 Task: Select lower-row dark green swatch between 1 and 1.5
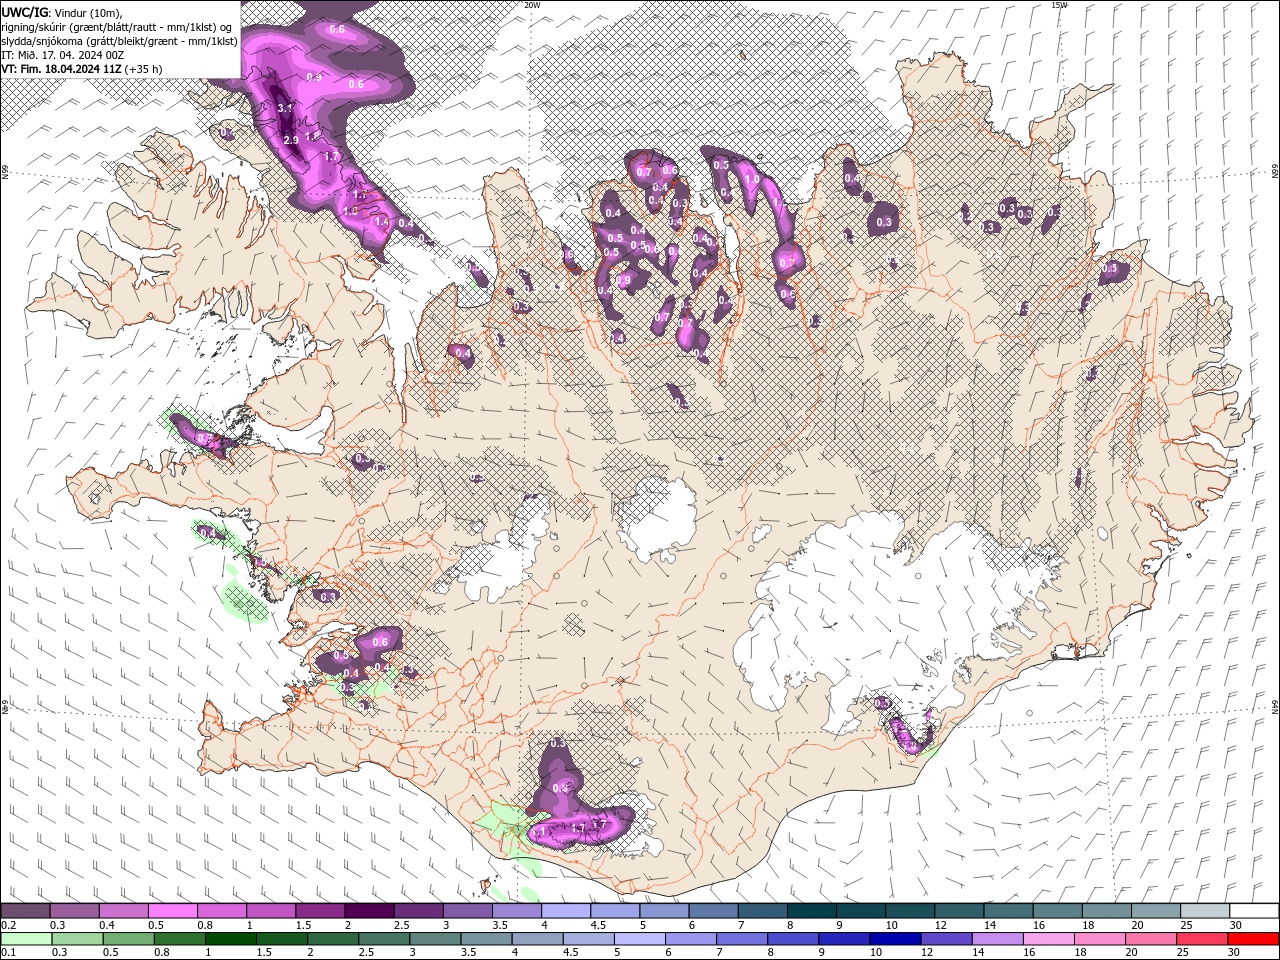(231, 939)
